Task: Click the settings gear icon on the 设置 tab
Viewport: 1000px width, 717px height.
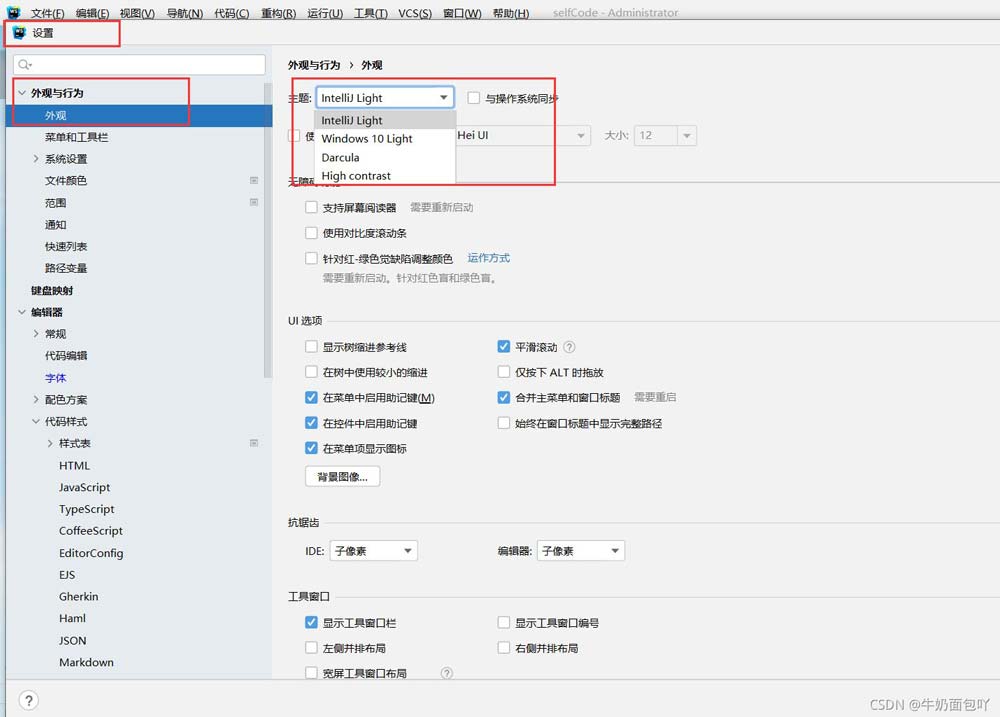Action: [x=18, y=32]
